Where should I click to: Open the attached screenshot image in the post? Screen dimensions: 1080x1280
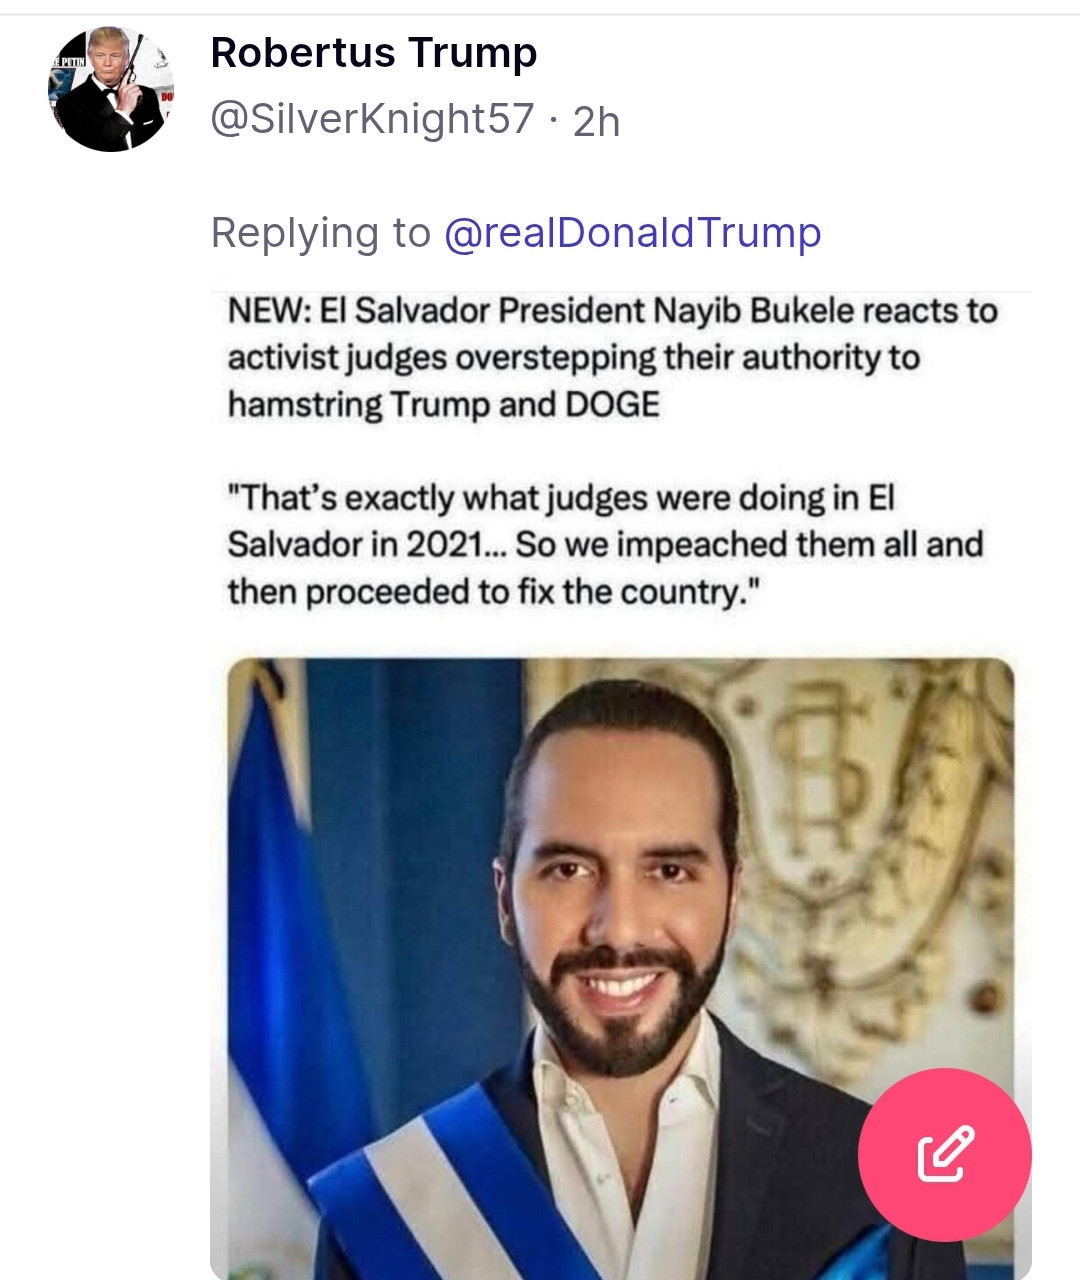tap(620, 780)
